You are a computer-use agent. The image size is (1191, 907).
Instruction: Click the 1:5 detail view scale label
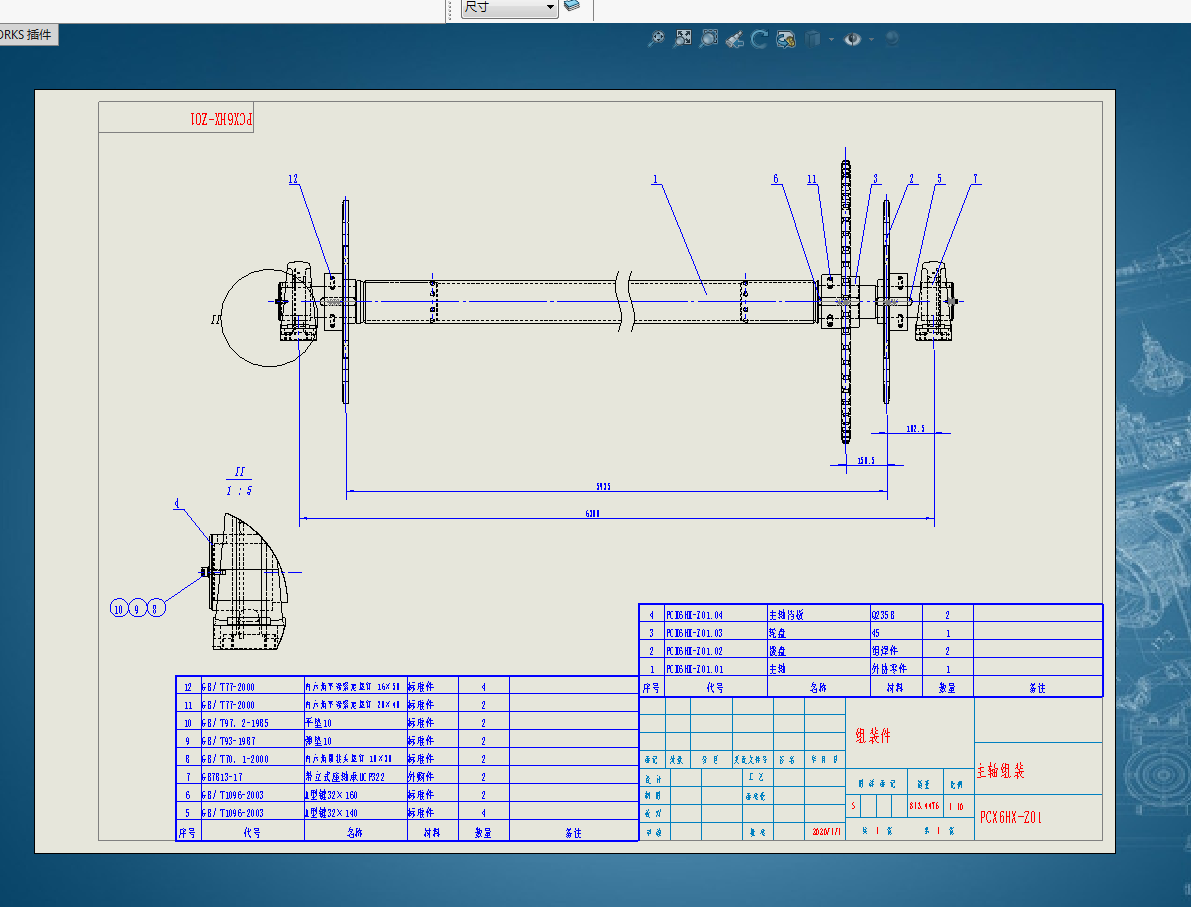coord(239,491)
